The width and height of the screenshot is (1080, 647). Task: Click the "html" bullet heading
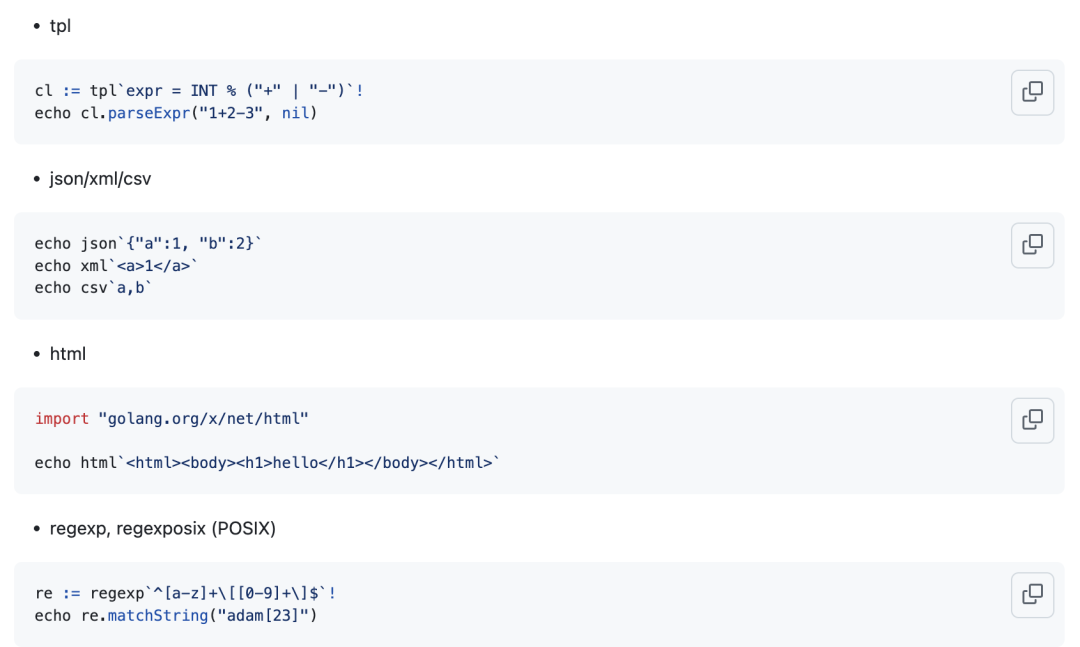[x=67, y=354]
